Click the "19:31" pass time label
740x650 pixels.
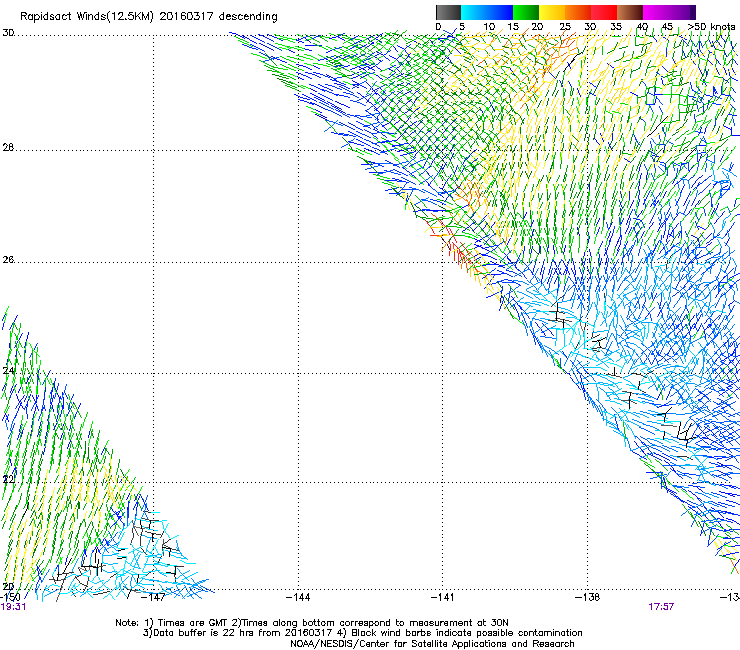point(13,607)
